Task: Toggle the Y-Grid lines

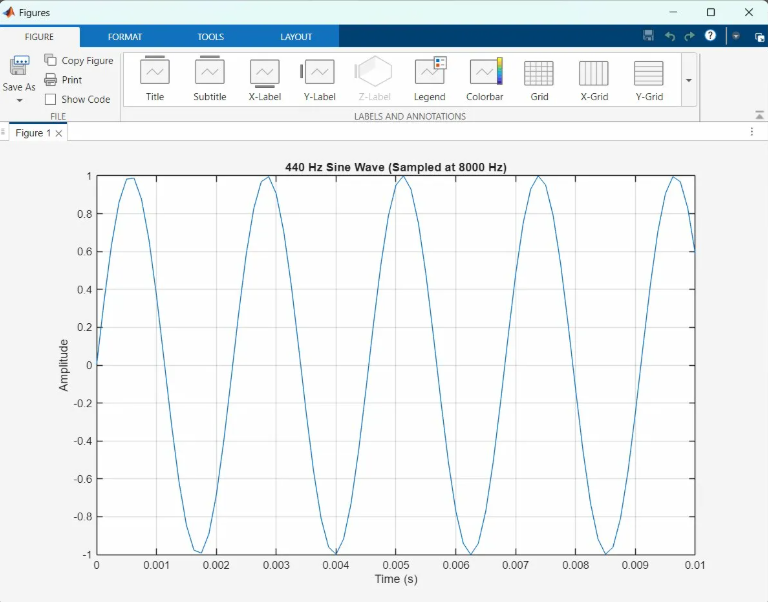Action: click(649, 79)
